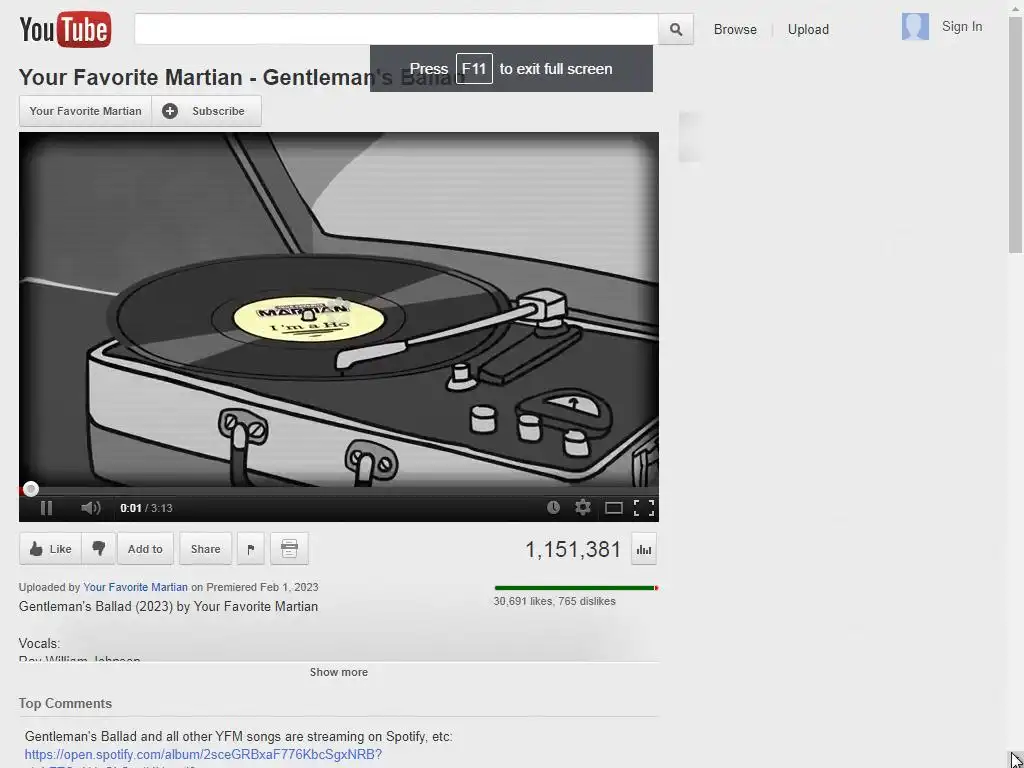The width and height of the screenshot is (1024, 768).
Task: Subscribe to Your Favorite Martian
Action: 206,111
